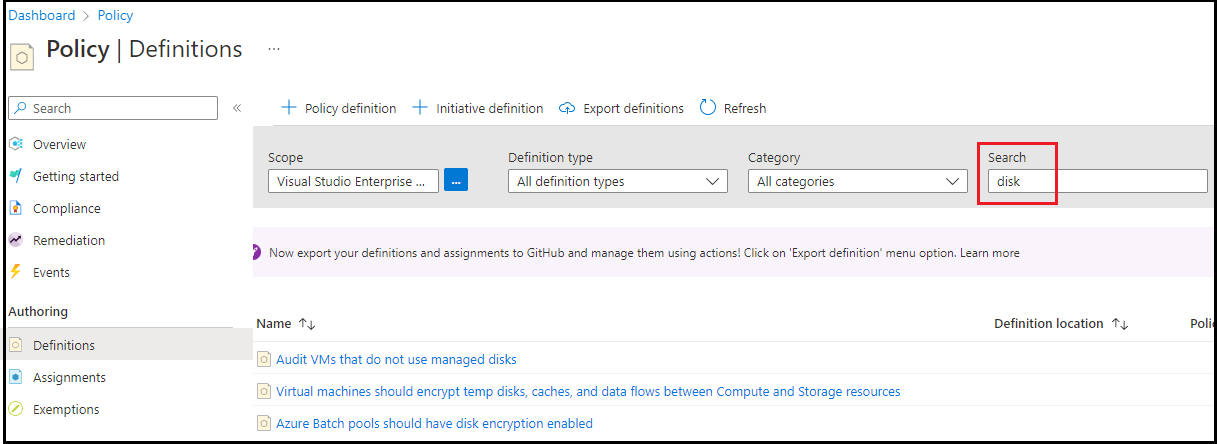Click icon beside Azure Batch pools policy
Image resolution: width=1217 pixels, height=444 pixels.
pyautogui.click(x=264, y=423)
